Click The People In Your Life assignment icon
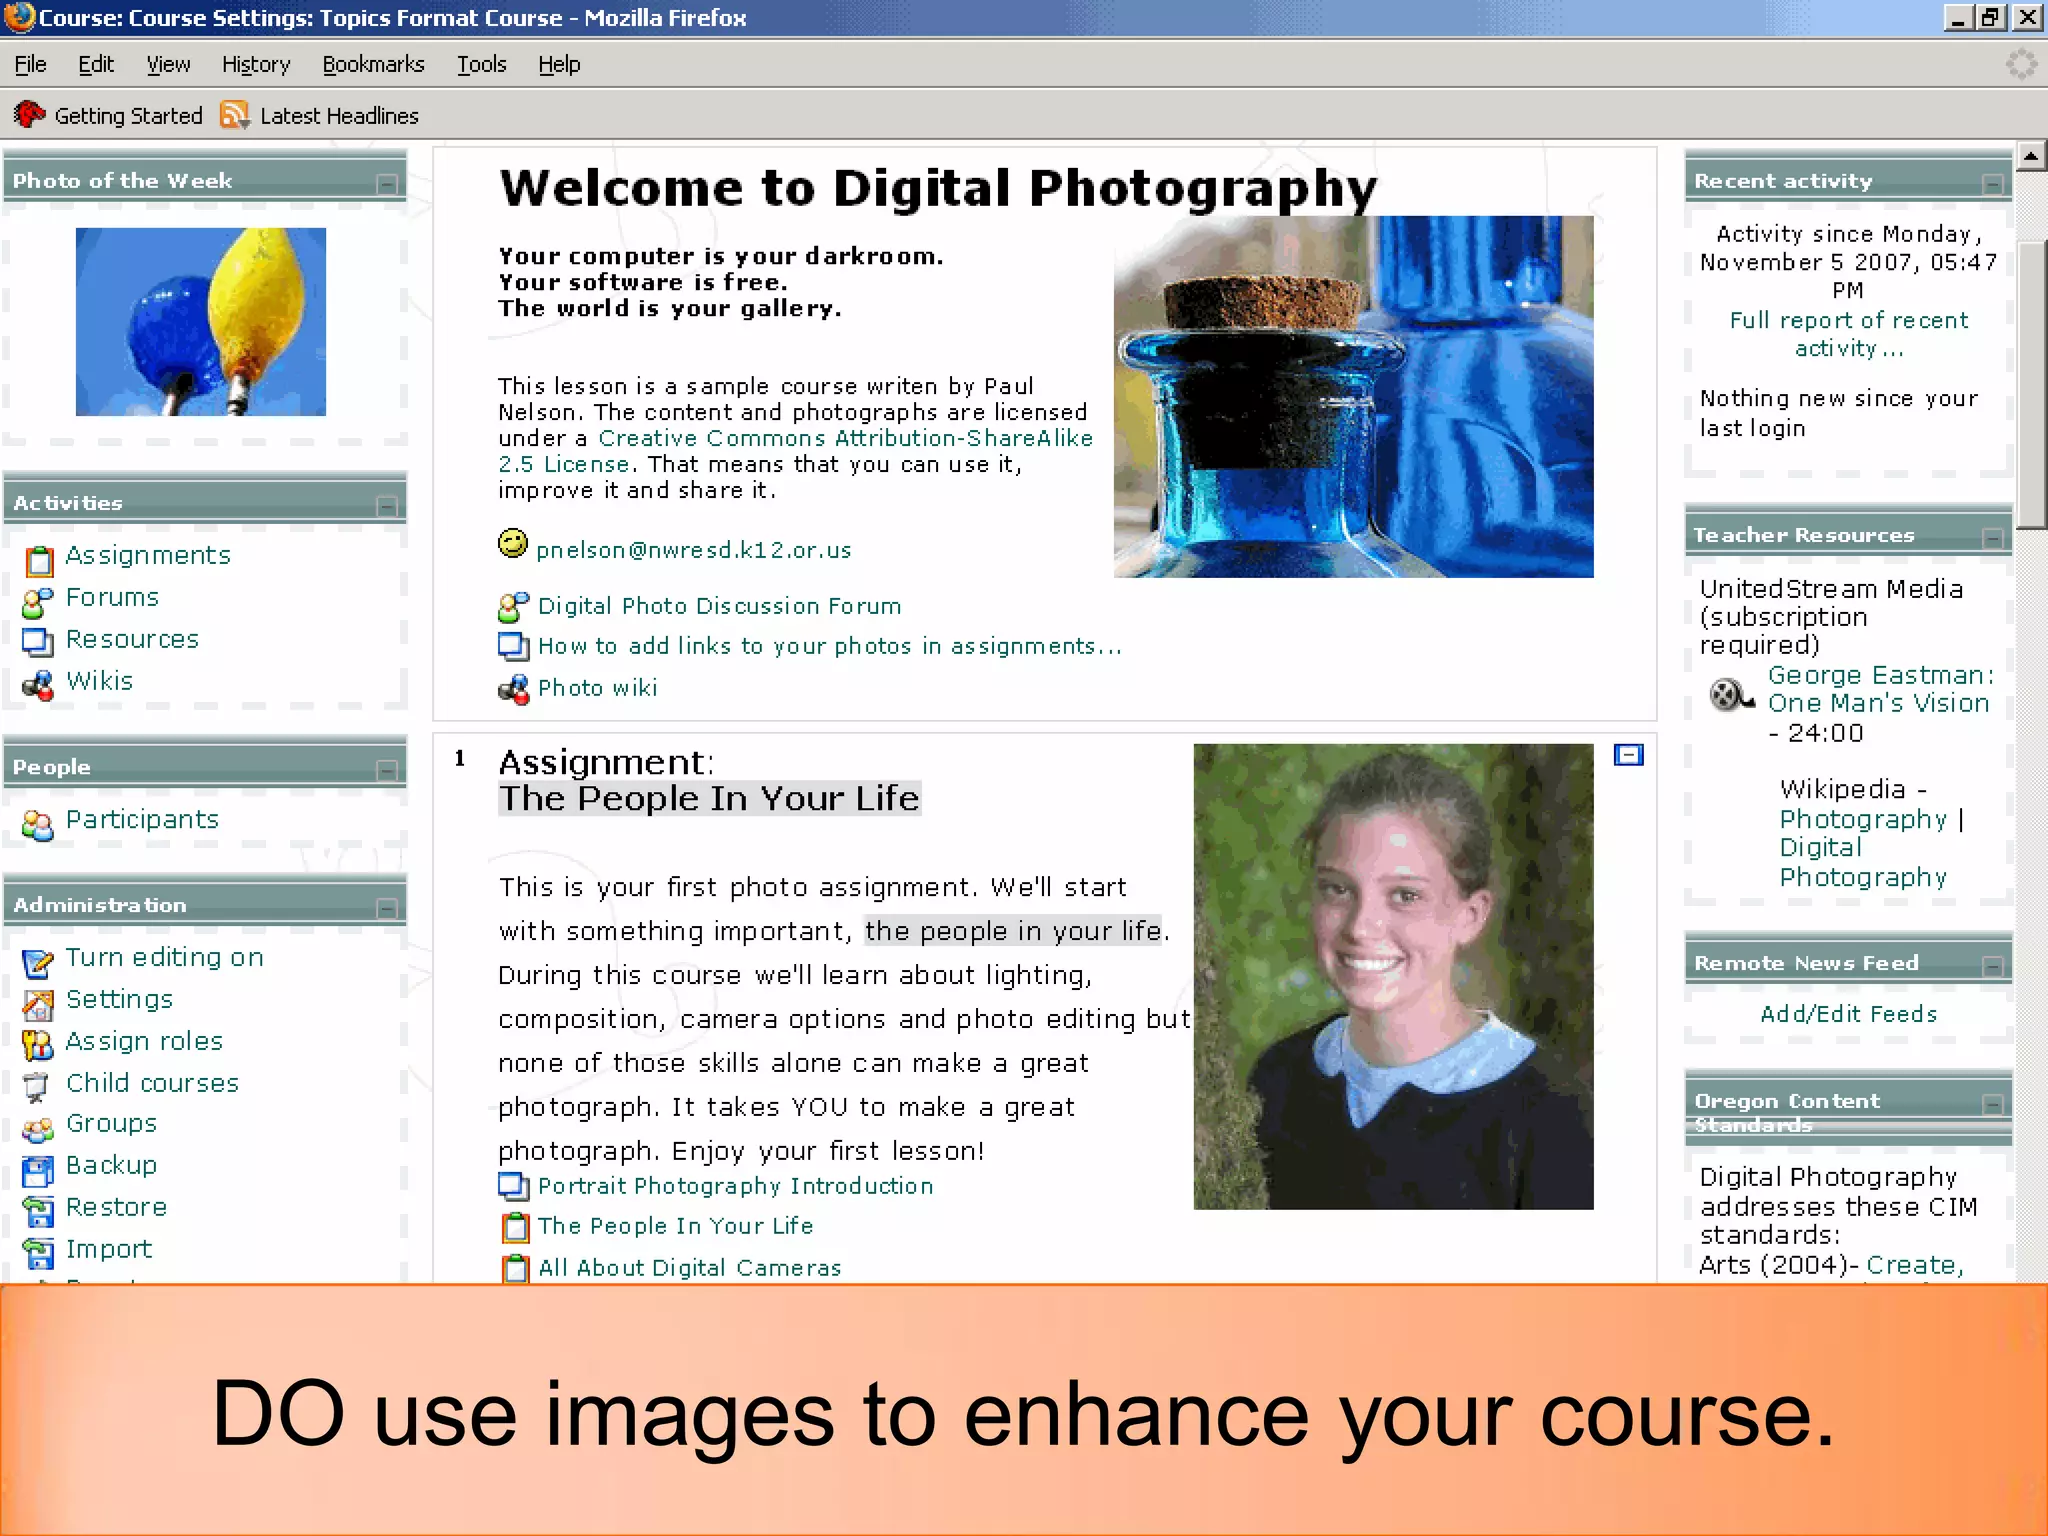This screenshot has height=1536, width=2048. point(515,1227)
